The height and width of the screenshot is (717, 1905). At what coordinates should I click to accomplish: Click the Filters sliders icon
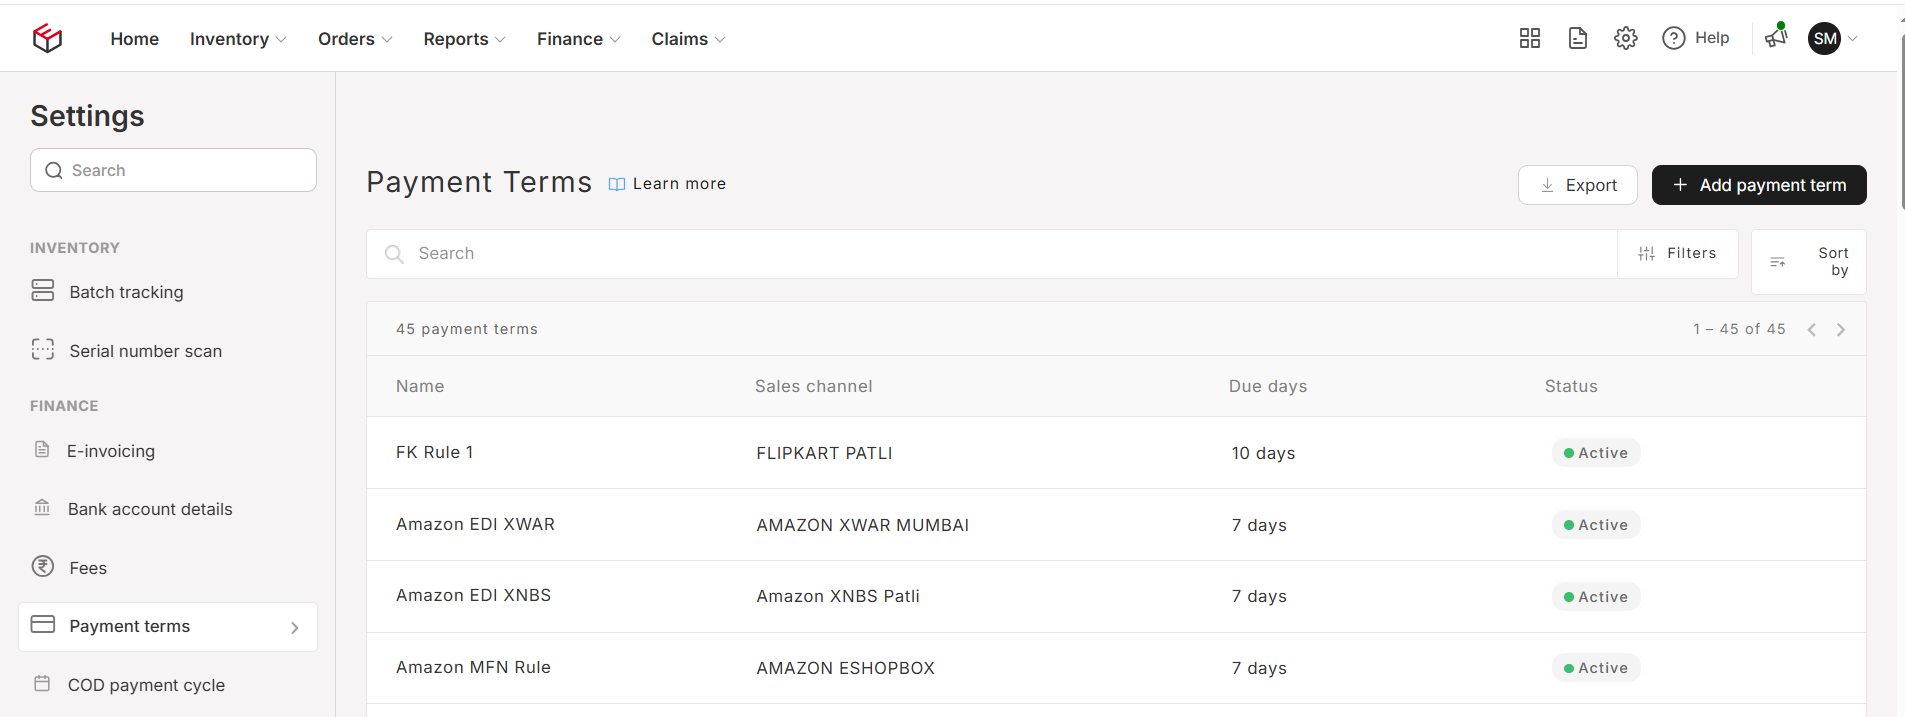(x=1646, y=254)
